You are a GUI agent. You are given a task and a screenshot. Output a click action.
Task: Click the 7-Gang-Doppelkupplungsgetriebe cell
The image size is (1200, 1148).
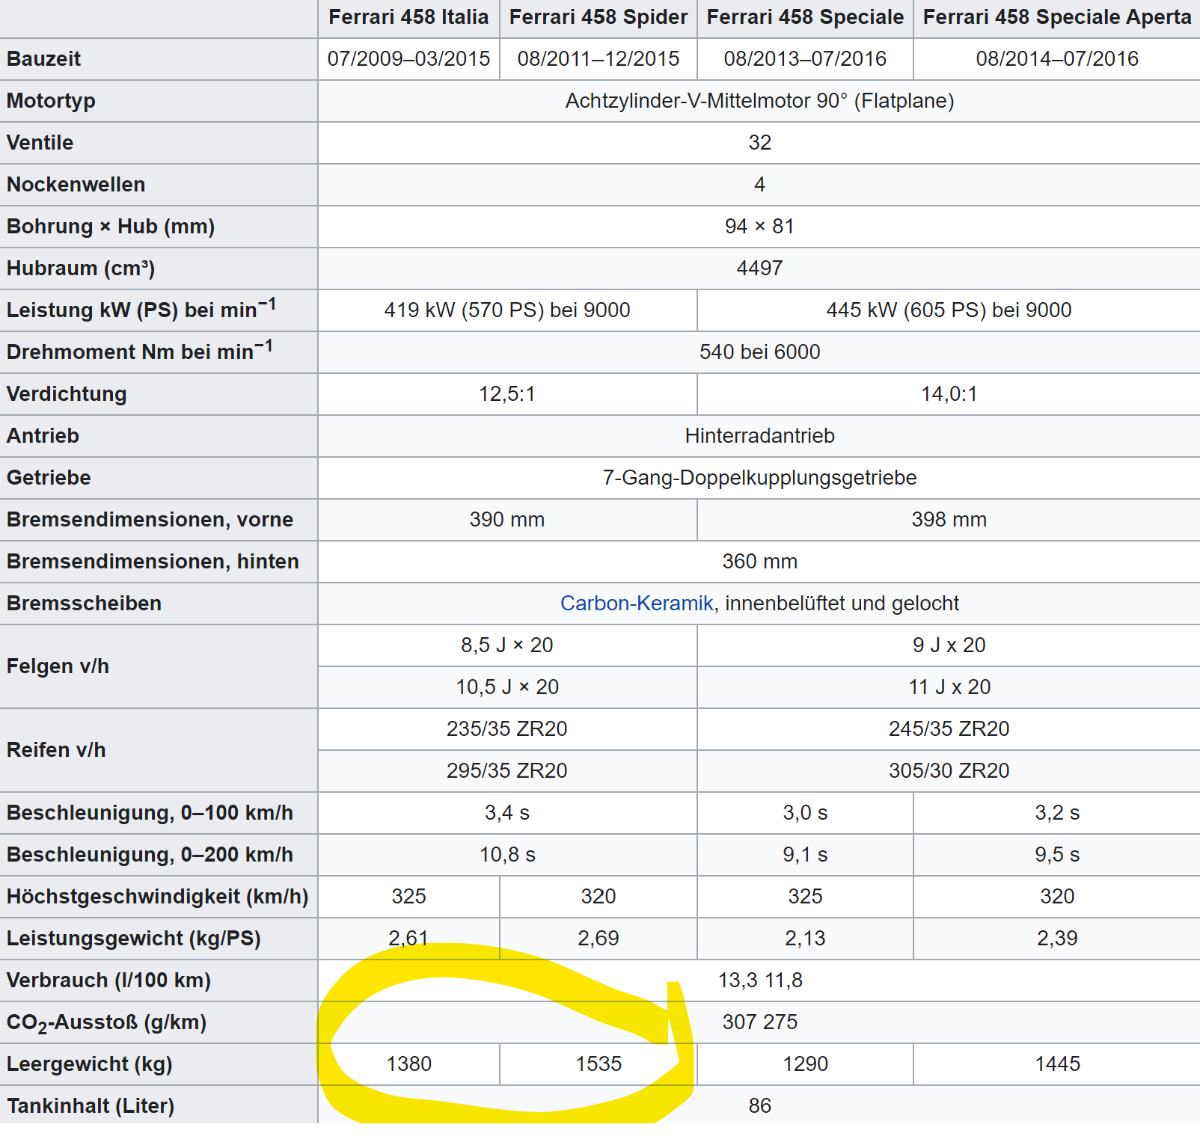pos(759,478)
